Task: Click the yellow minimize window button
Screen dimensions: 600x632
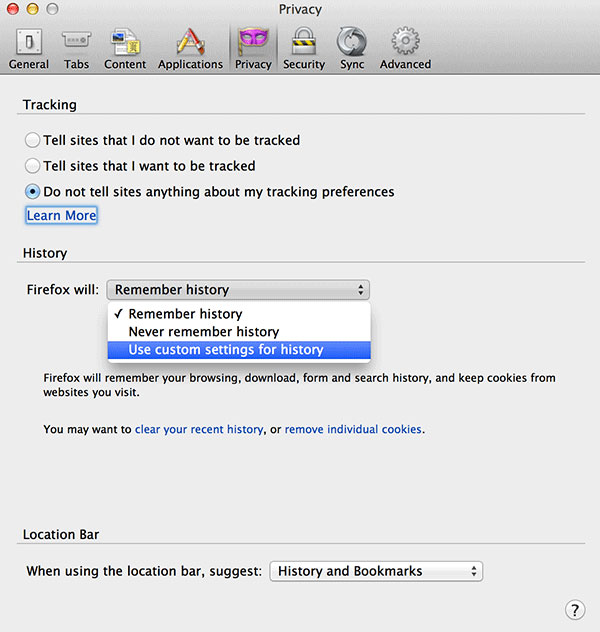Action: pos(33,9)
